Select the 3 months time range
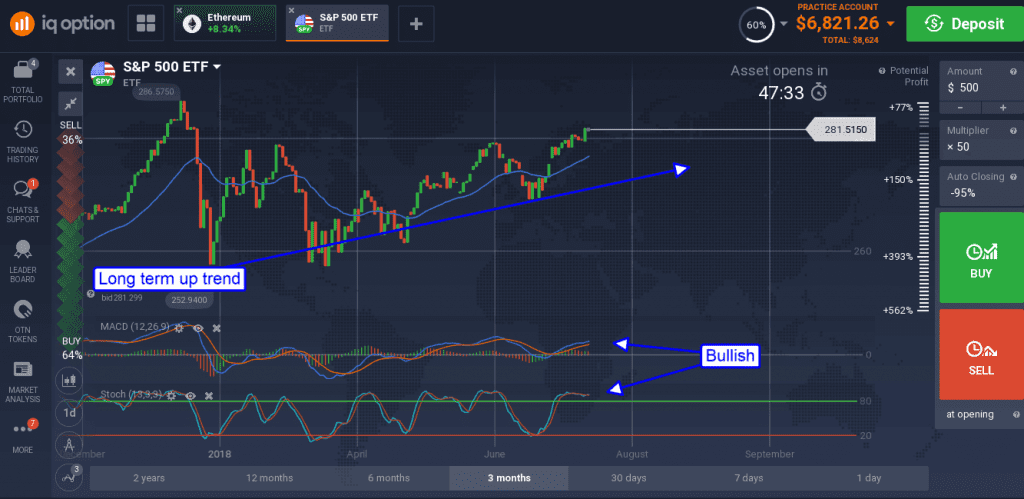 (x=509, y=478)
